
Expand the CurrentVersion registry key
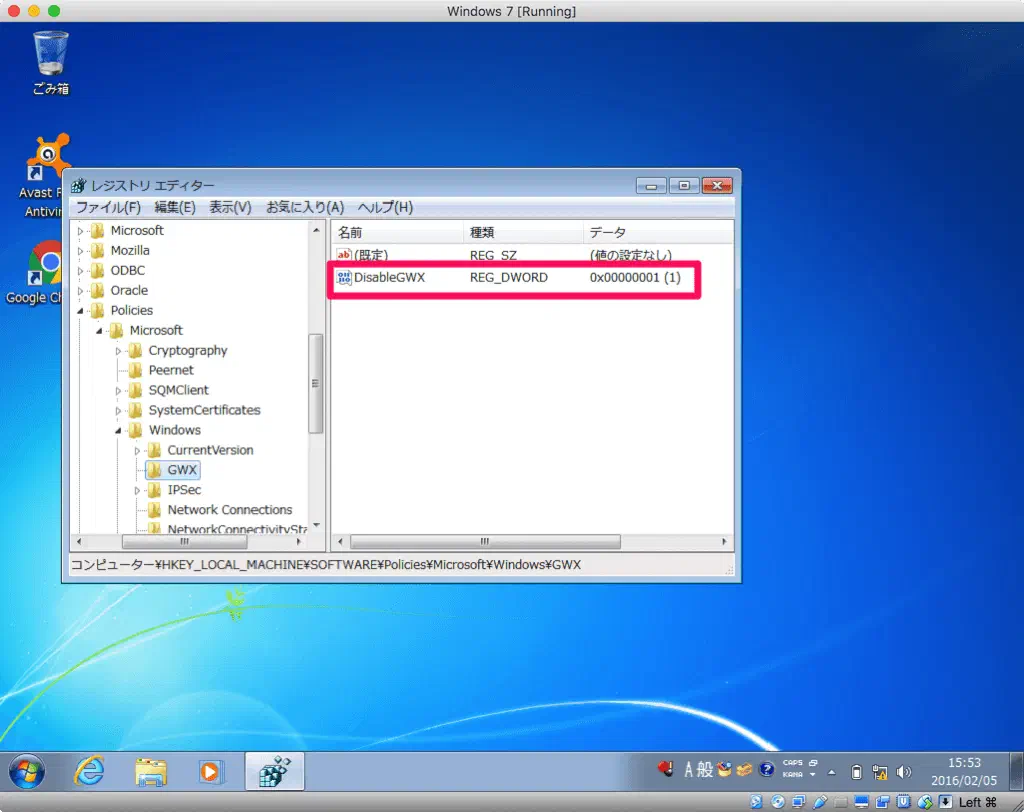pyautogui.click(x=138, y=451)
